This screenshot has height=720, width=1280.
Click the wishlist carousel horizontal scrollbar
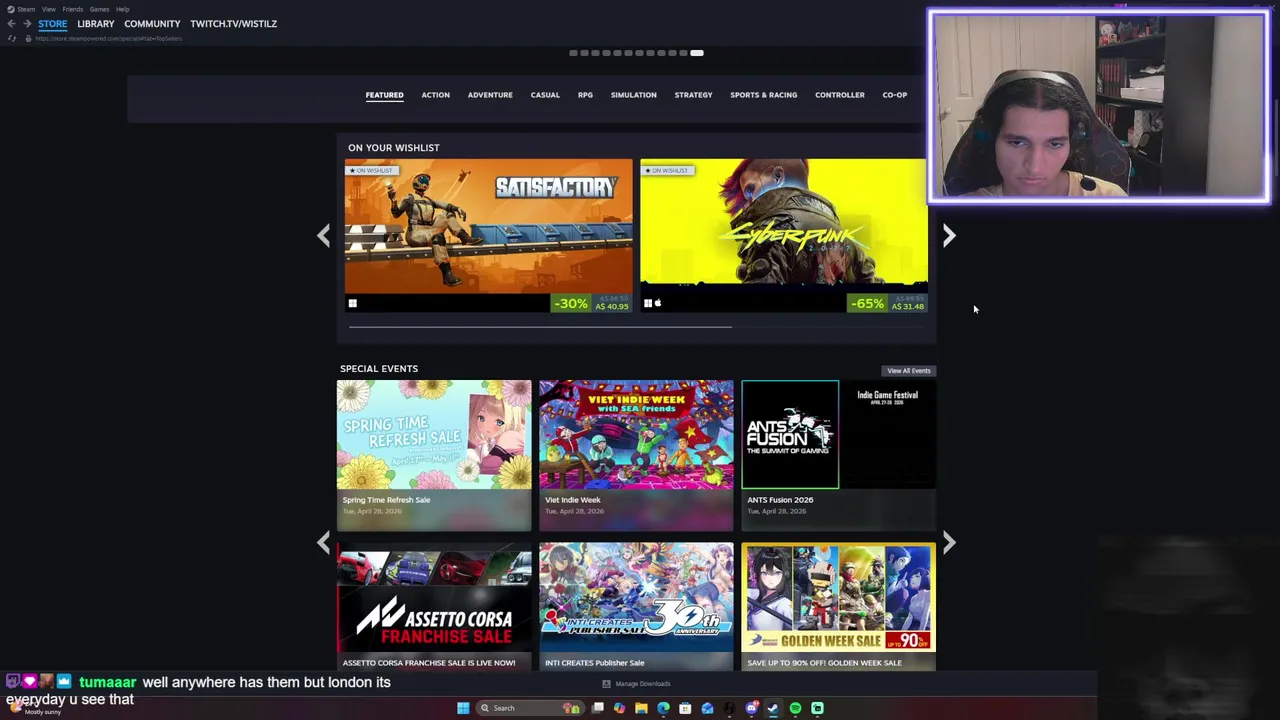(x=540, y=326)
